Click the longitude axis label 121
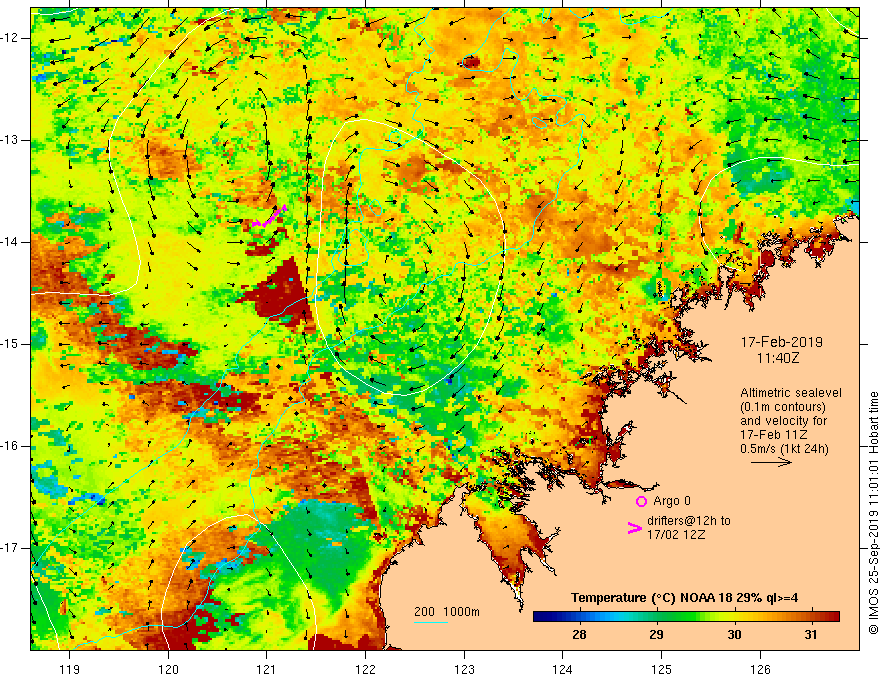Screen dimensions: 880x680 [267, 670]
